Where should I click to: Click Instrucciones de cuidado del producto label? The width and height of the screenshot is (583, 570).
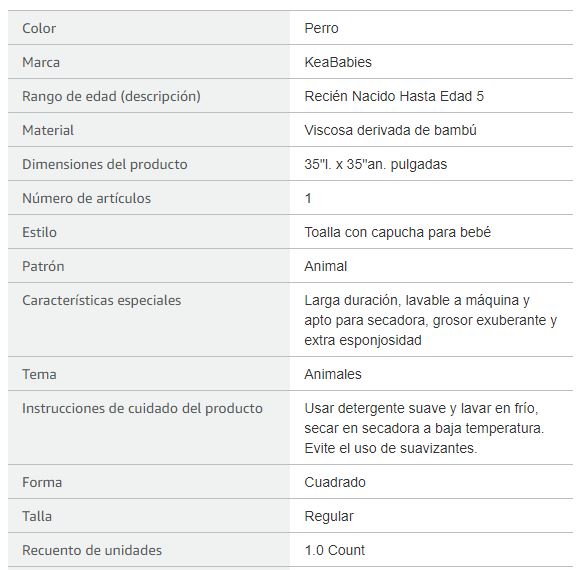click(142, 408)
